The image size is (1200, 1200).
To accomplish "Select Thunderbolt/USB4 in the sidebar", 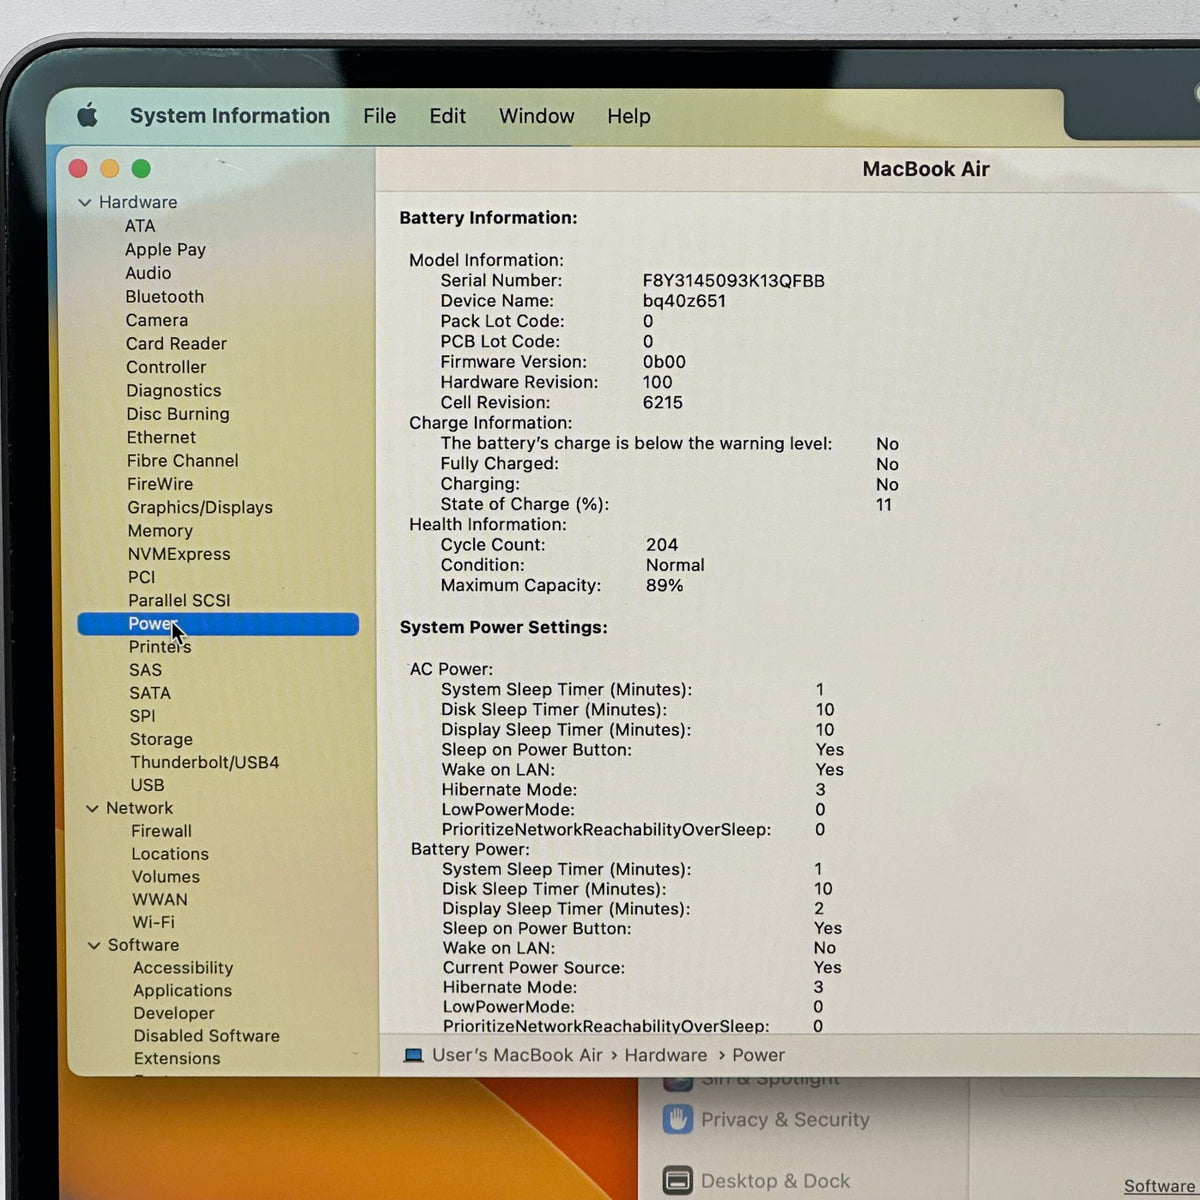I will coord(205,762).
